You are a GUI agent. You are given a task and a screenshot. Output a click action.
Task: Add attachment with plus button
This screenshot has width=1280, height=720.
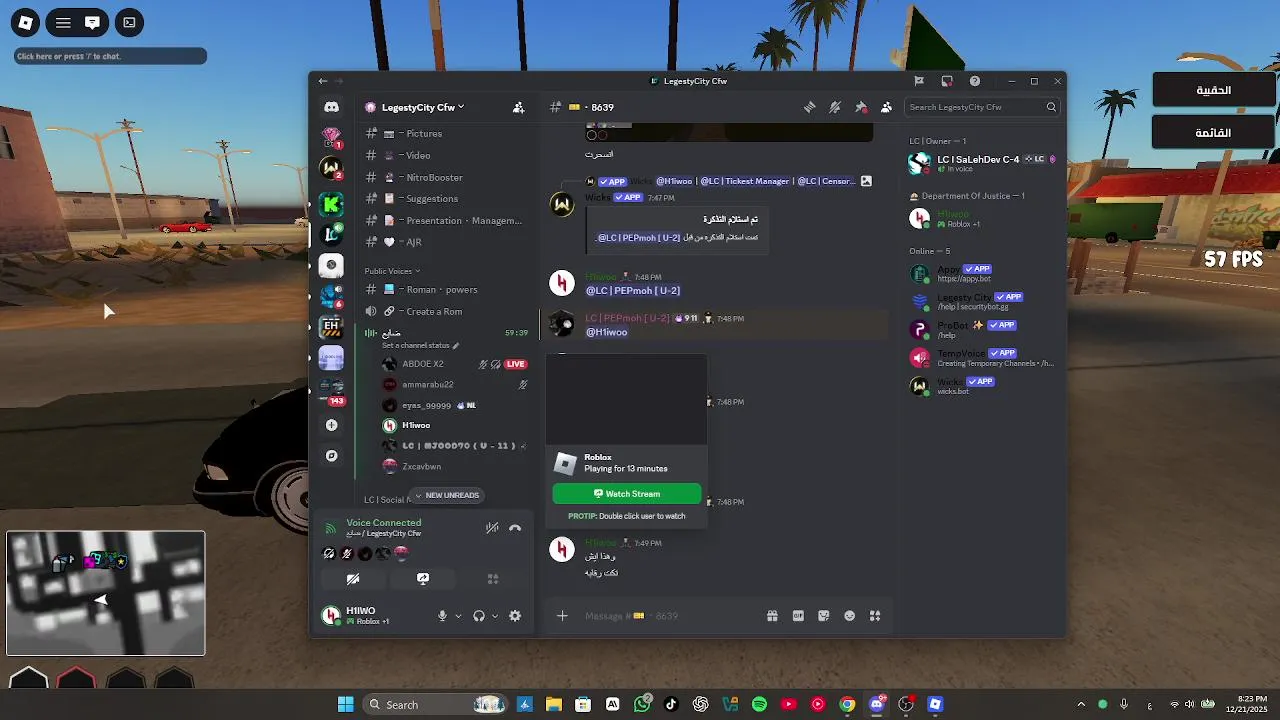pos(562,616)
